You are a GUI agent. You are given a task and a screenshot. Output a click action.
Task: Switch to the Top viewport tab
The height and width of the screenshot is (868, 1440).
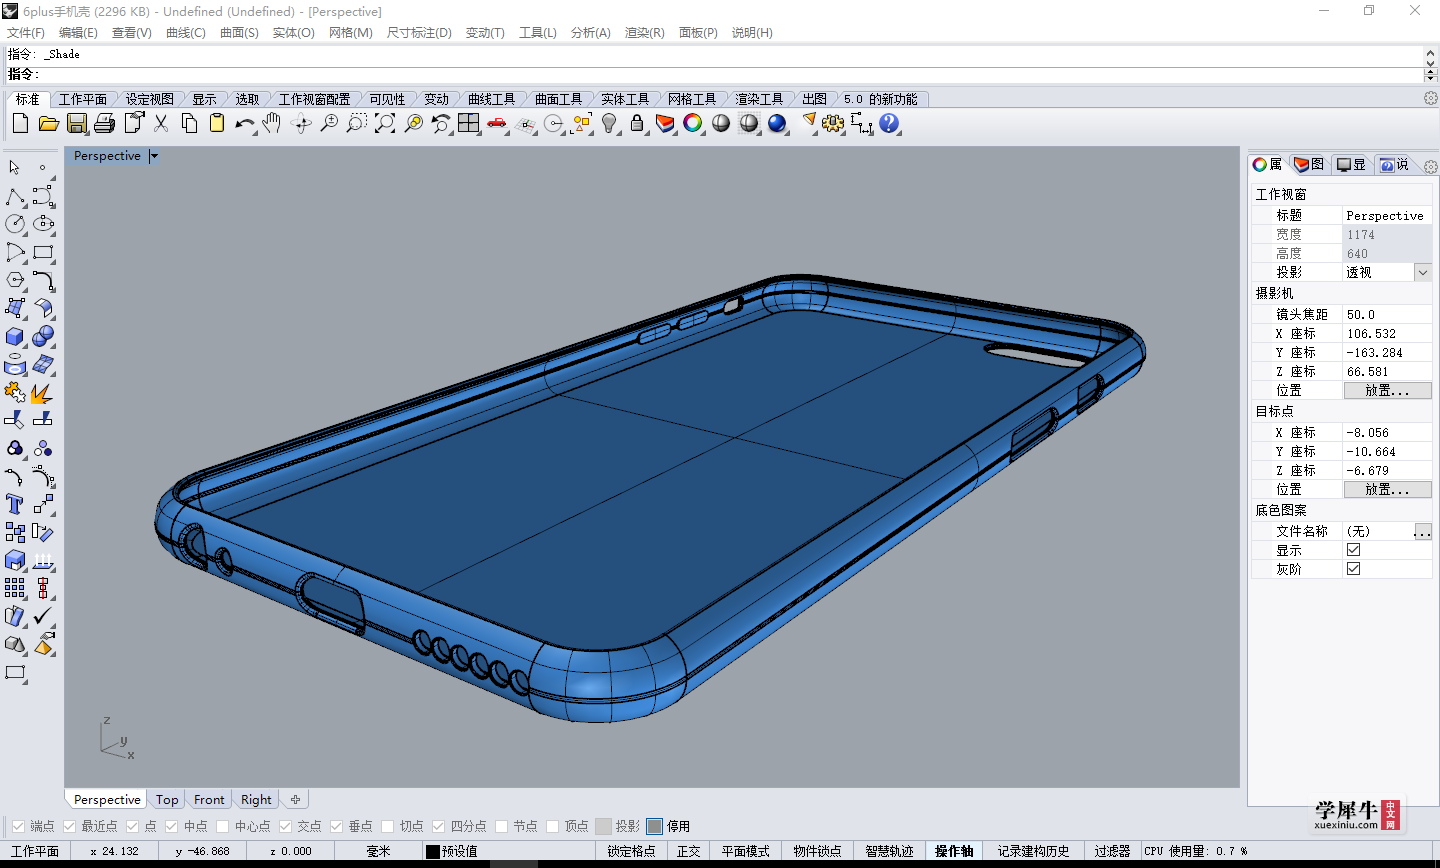pos(167,800)
